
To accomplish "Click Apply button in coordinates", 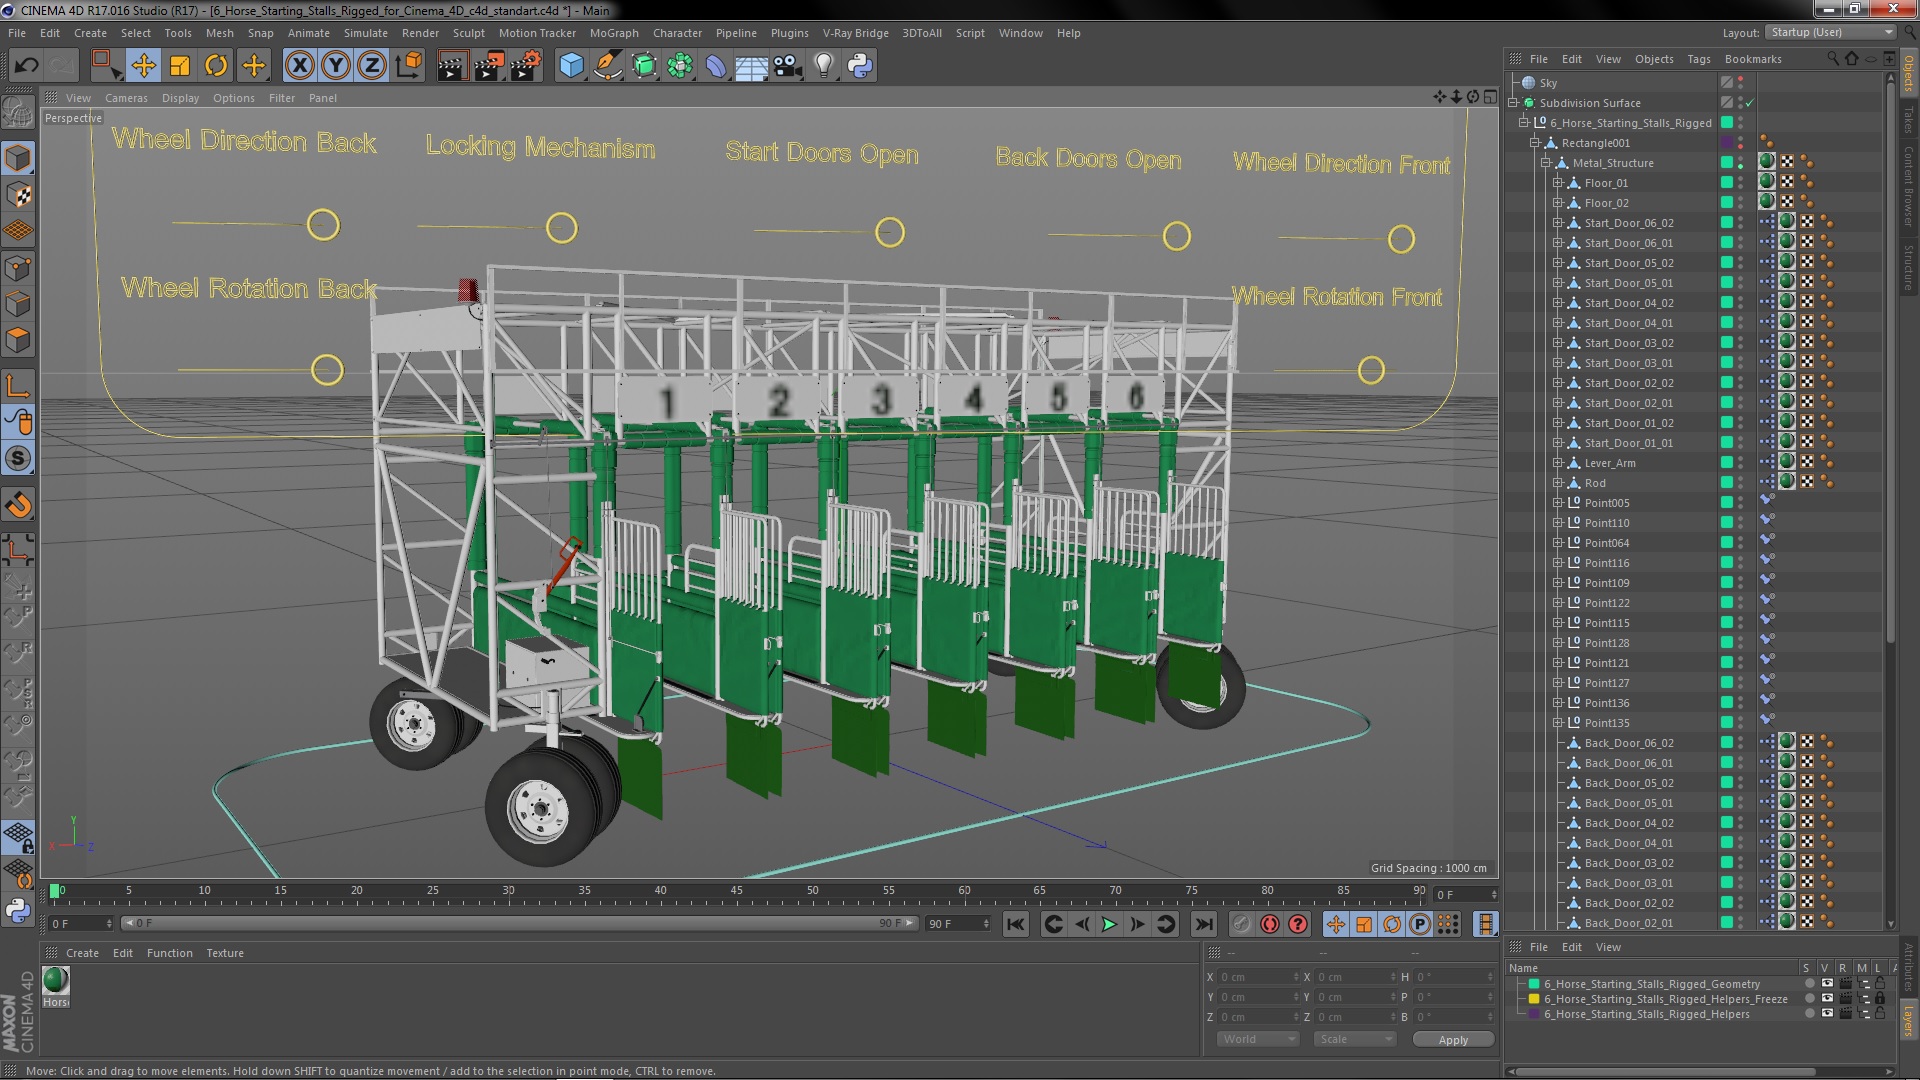I will (x=1453, y=1040).
